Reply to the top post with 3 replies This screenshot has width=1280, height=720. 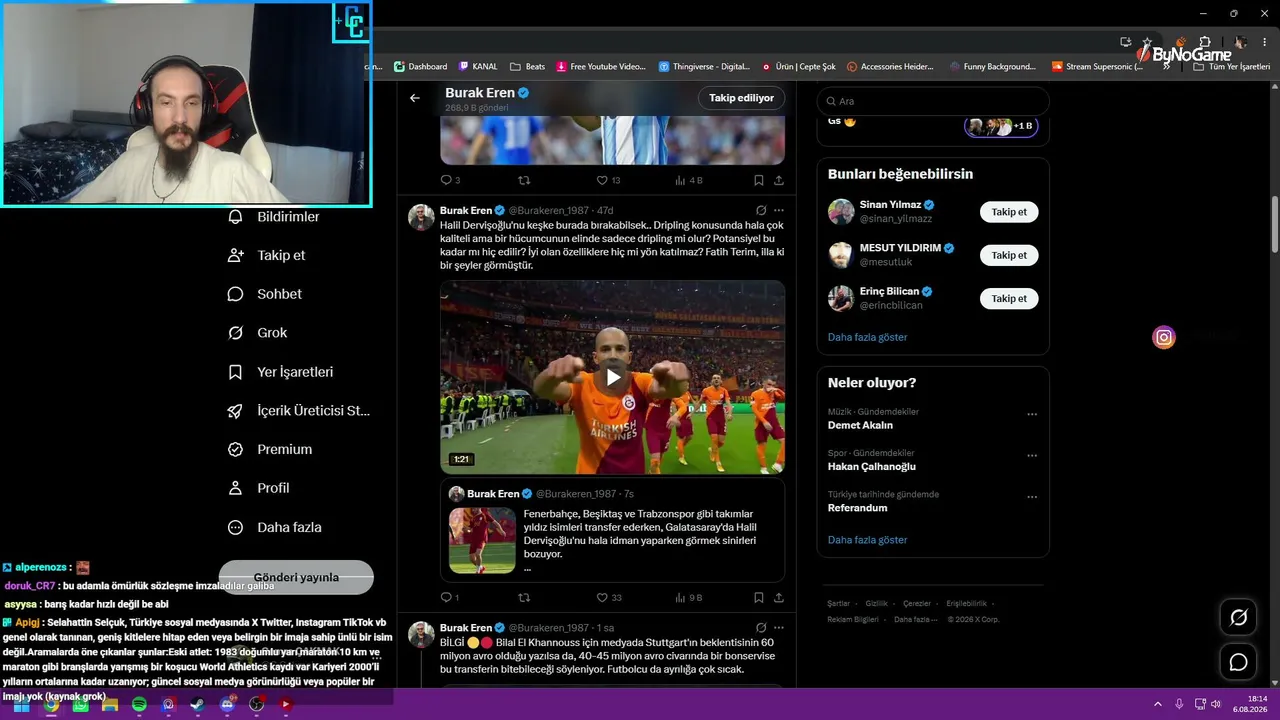click(x=447, y=180)
